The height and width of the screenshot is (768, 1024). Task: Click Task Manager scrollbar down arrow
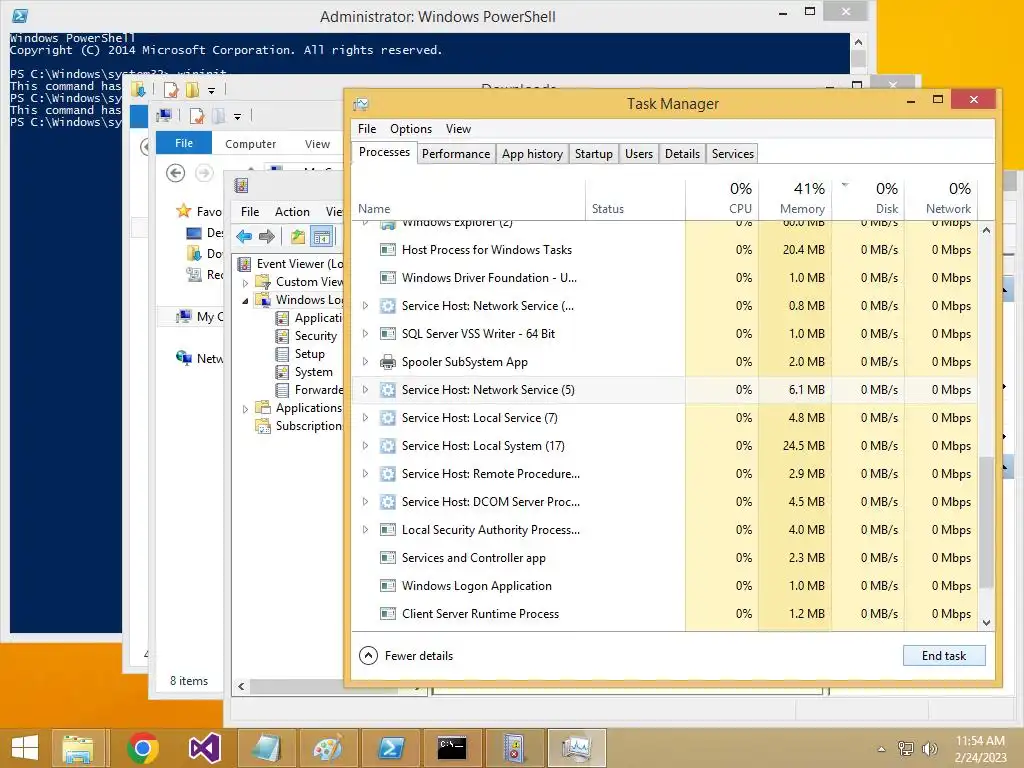click(987, 623)
